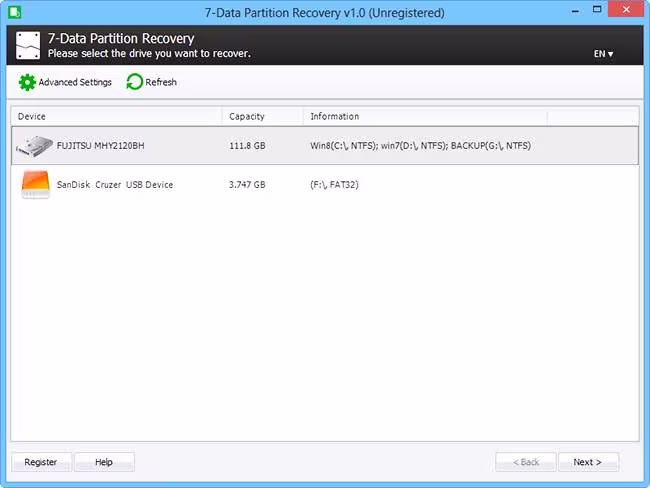Open the EN language dropdown
The image size is (650, 488).
click(x=604, y=54)
